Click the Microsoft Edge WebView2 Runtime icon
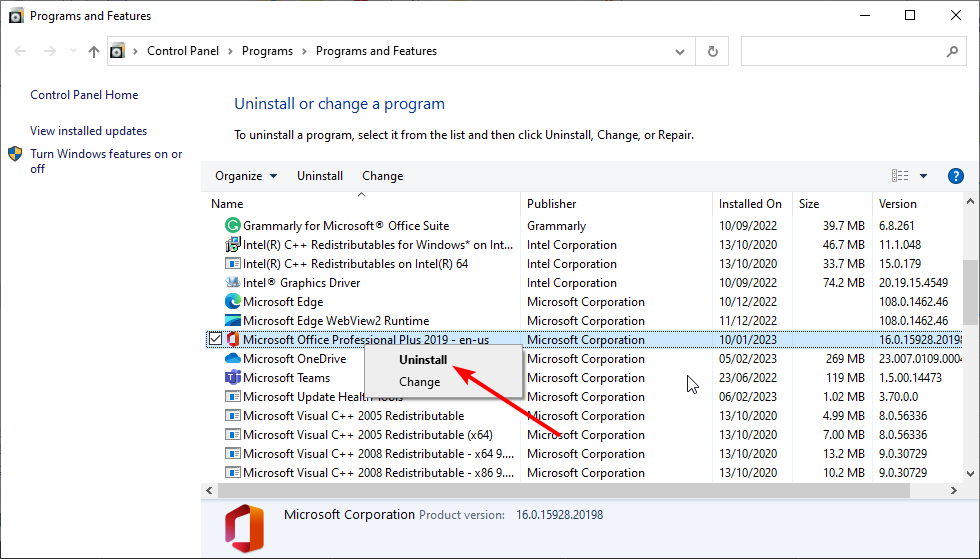 232,321
